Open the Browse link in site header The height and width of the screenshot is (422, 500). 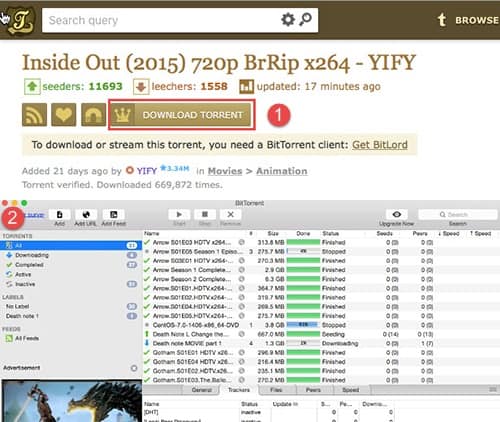tap(477, 20)
